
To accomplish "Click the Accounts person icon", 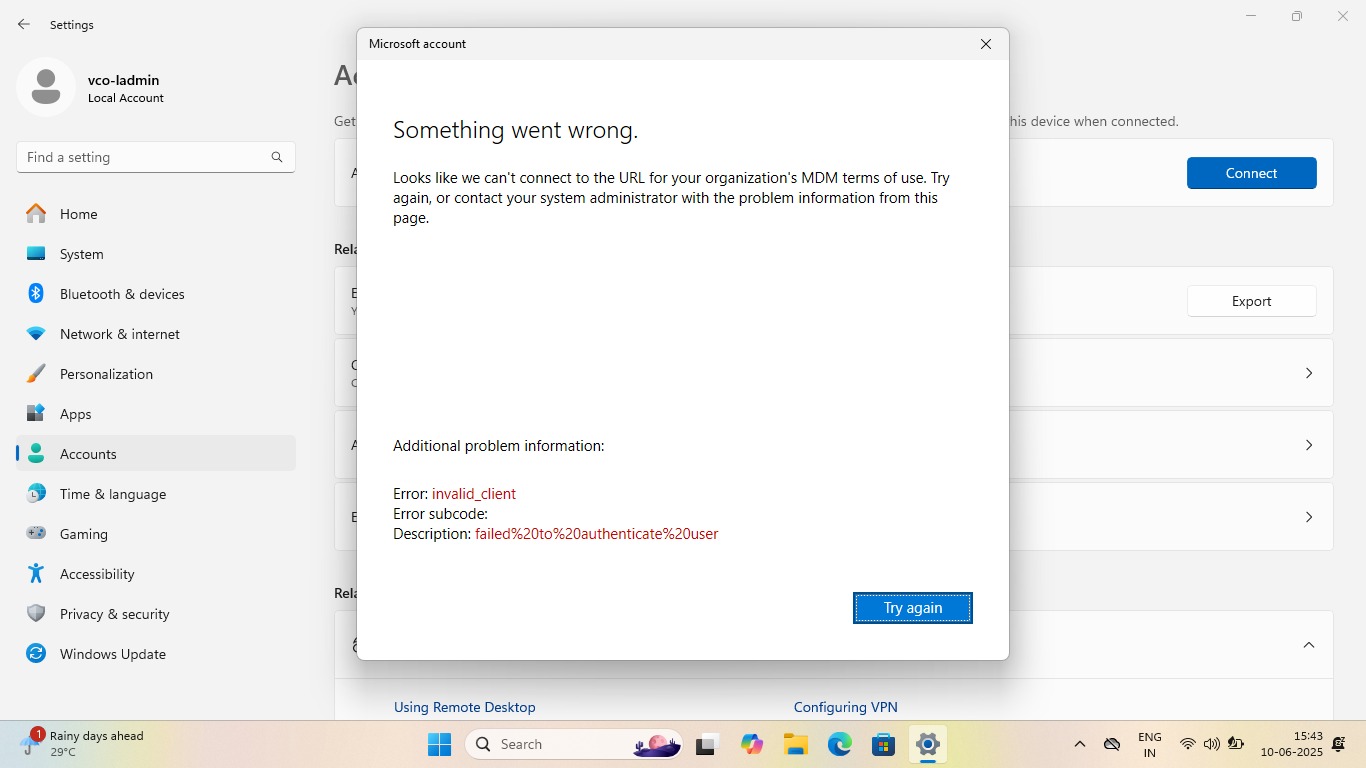I will [36, 453].
